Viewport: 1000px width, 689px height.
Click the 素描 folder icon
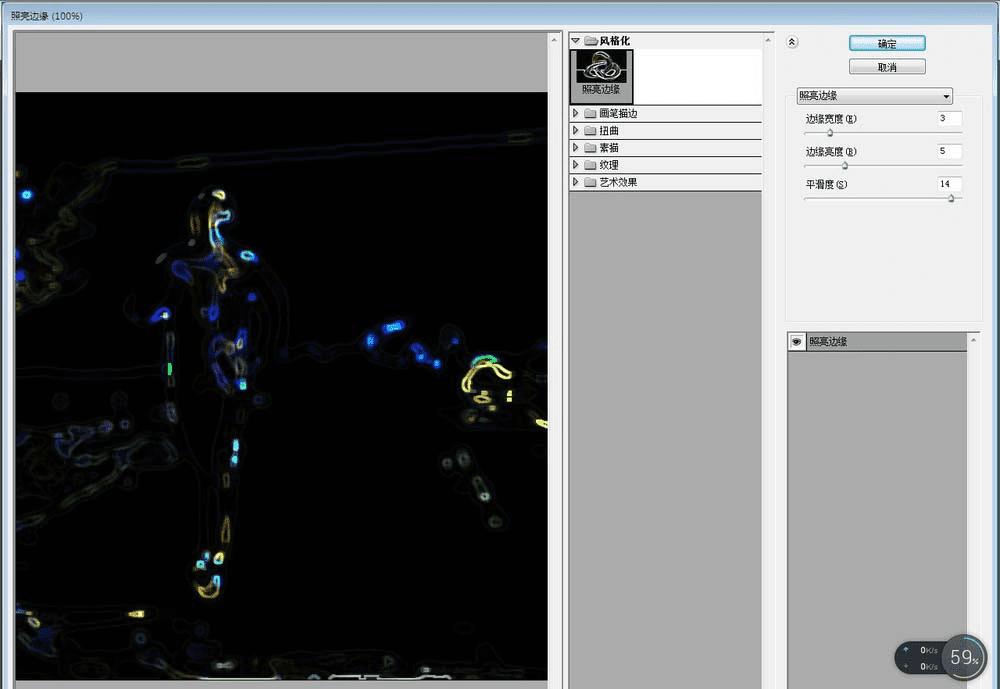[591, 148]
